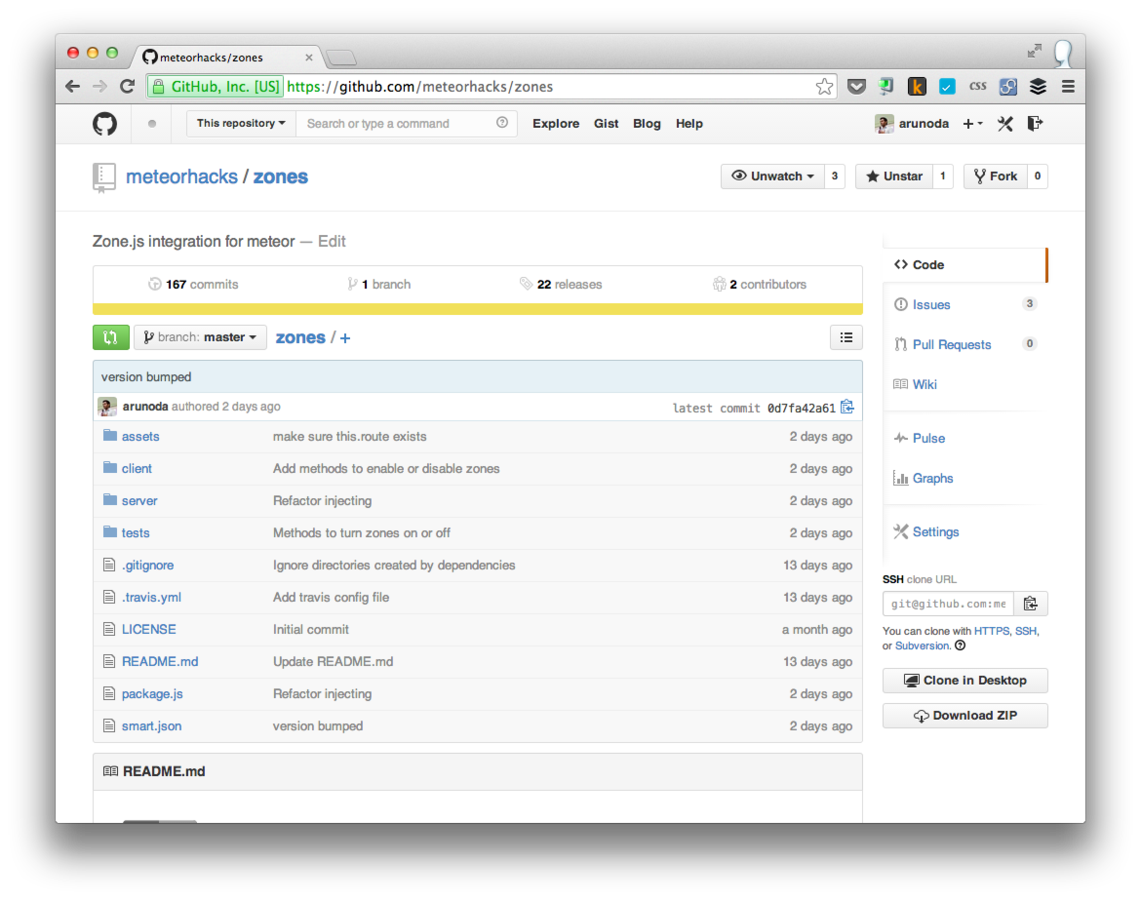Add new file with the plus icon
The image size is (1141, 900).
pos(345,338)
